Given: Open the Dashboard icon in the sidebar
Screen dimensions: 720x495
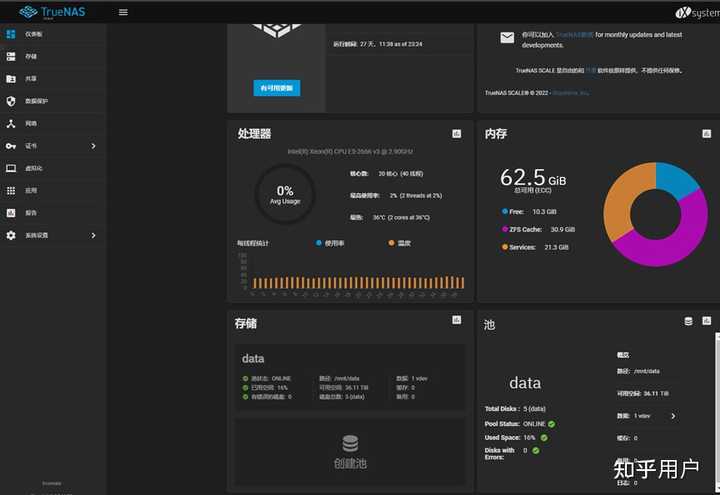Looking at the screenshot, I should pos(11,34).
